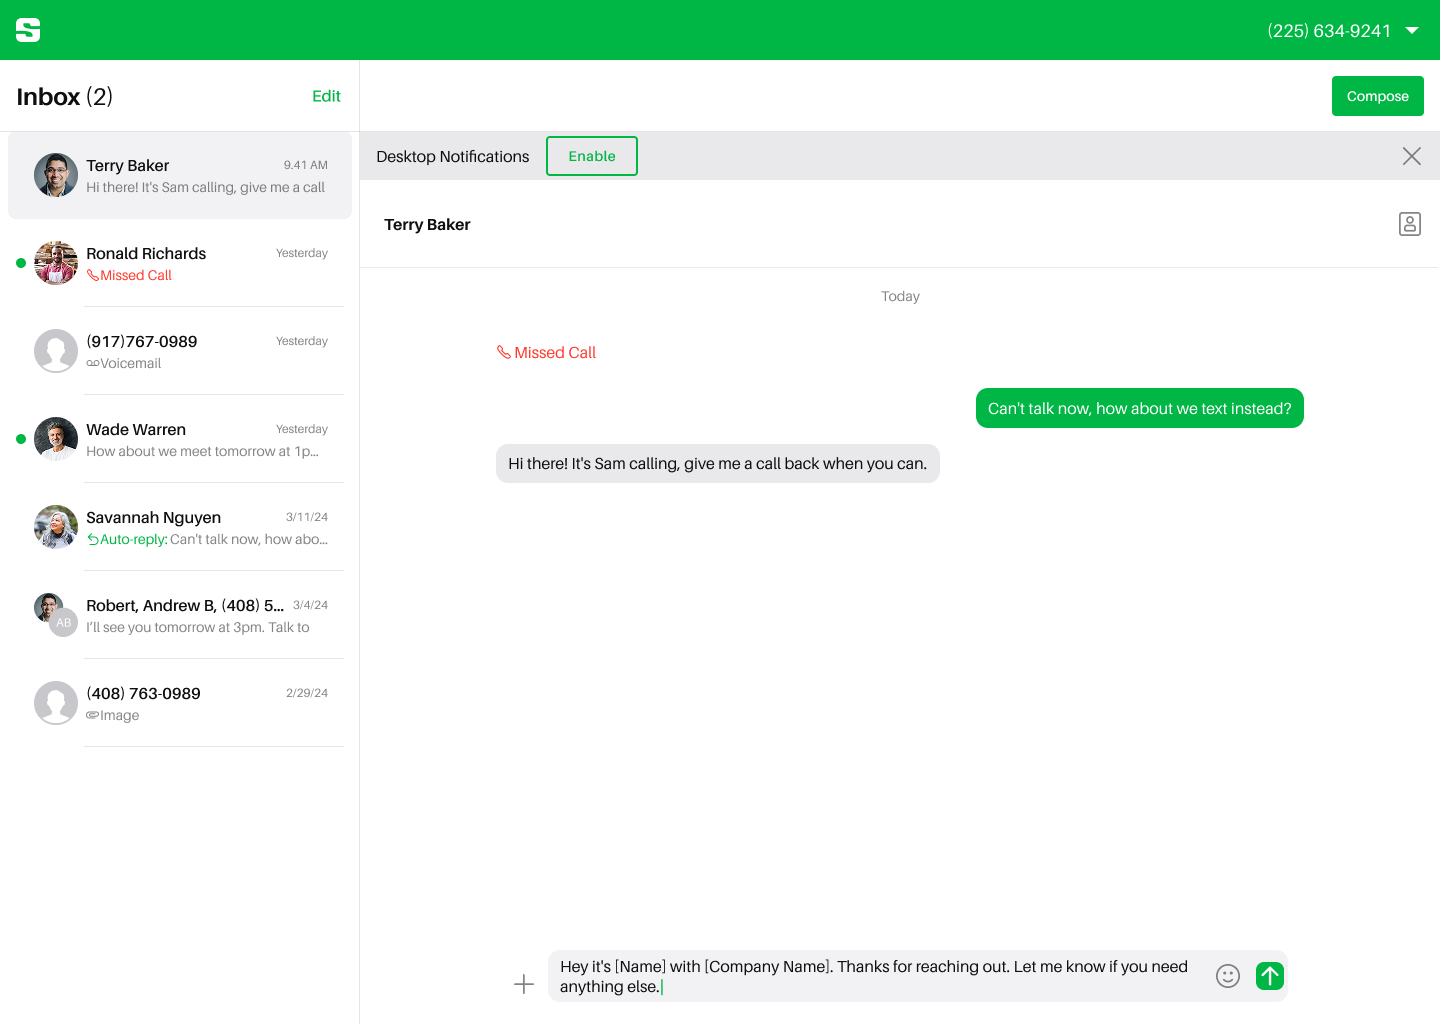The image size is (1440, 1024).
Task: Click the green send arrow icon
Action: (x=1269, y=976)
